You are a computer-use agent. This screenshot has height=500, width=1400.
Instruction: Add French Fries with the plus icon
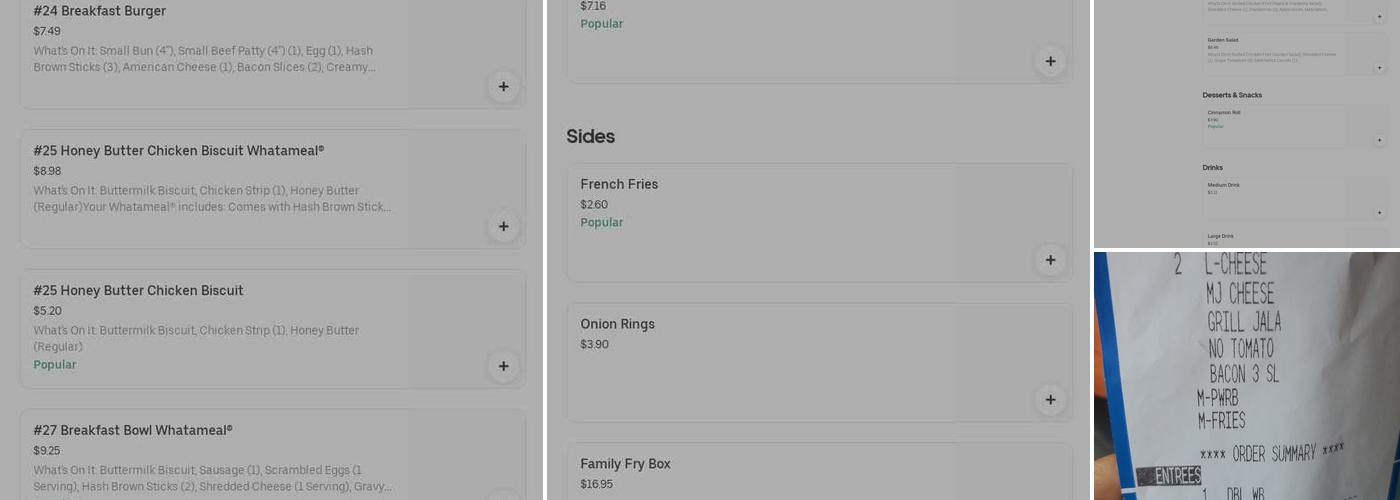coord(1050,260)
